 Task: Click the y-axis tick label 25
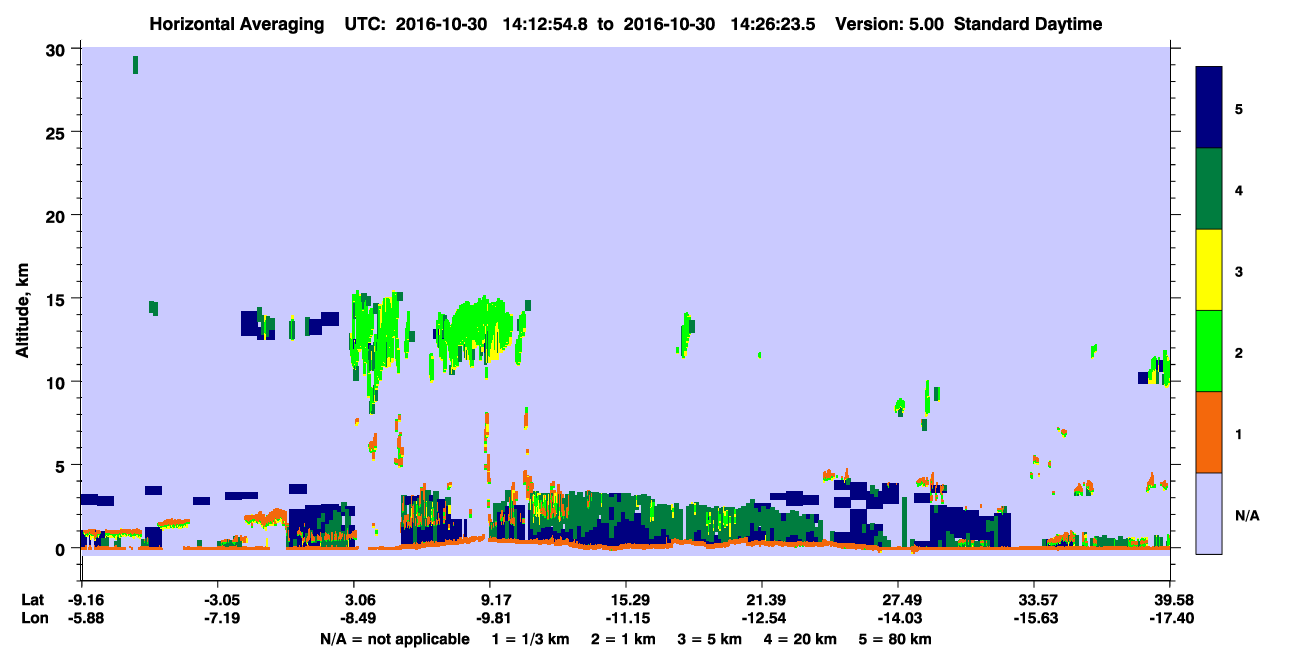coord(58,132)
